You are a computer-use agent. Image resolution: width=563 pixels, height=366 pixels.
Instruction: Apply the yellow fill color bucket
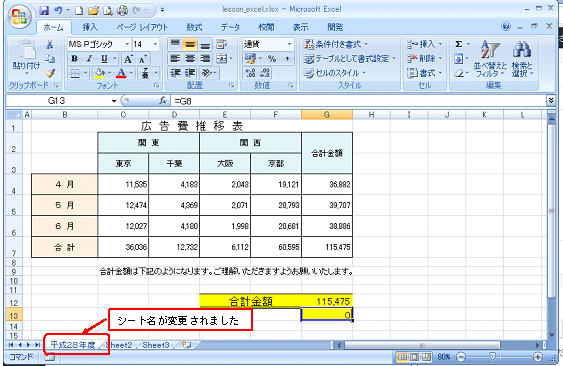click(99, 73)
